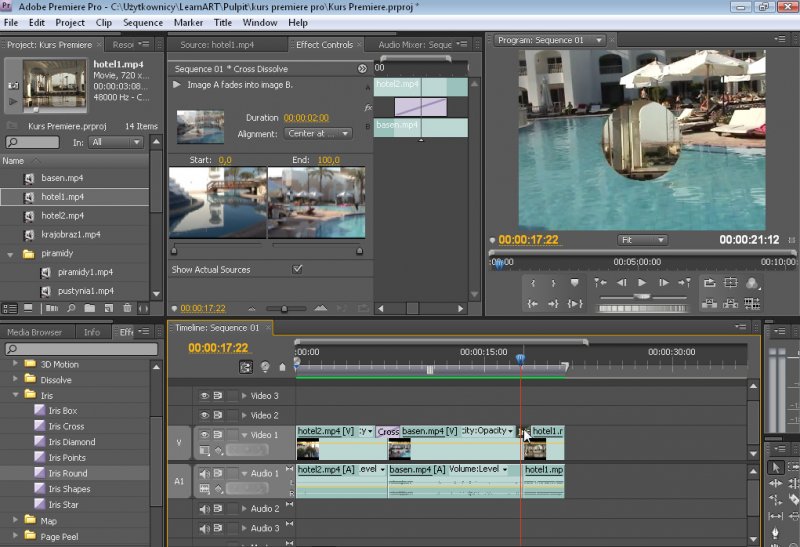The image size is (800, 547).
Task: Click the trash icon in Project panel
Action: [x=126, y=308]
